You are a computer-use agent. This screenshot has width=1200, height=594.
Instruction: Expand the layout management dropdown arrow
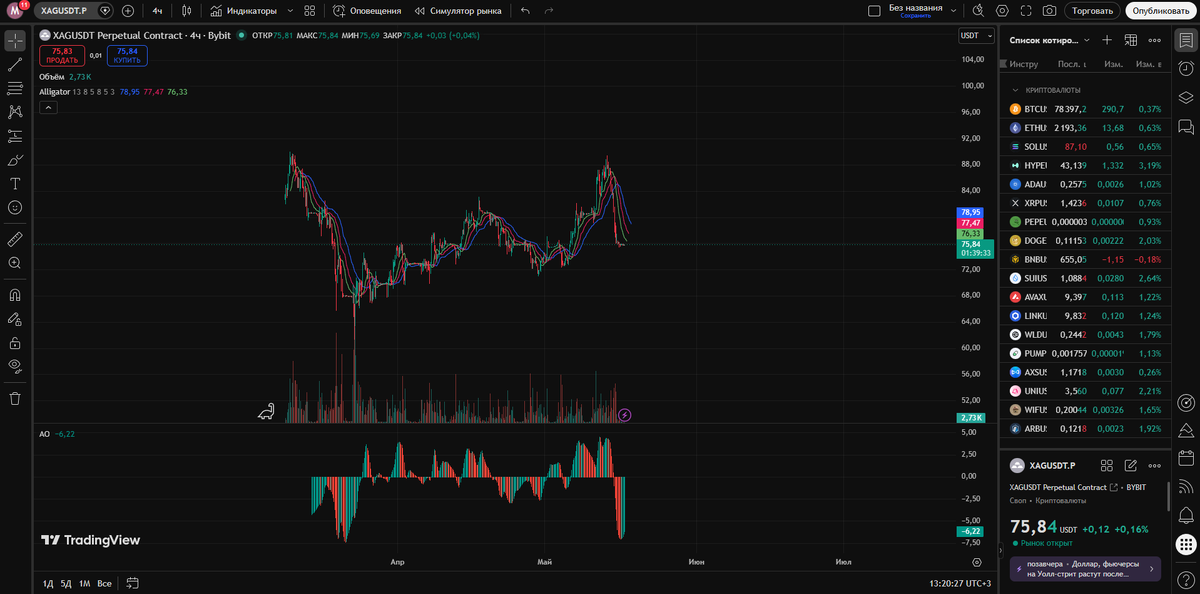(954, 11)
